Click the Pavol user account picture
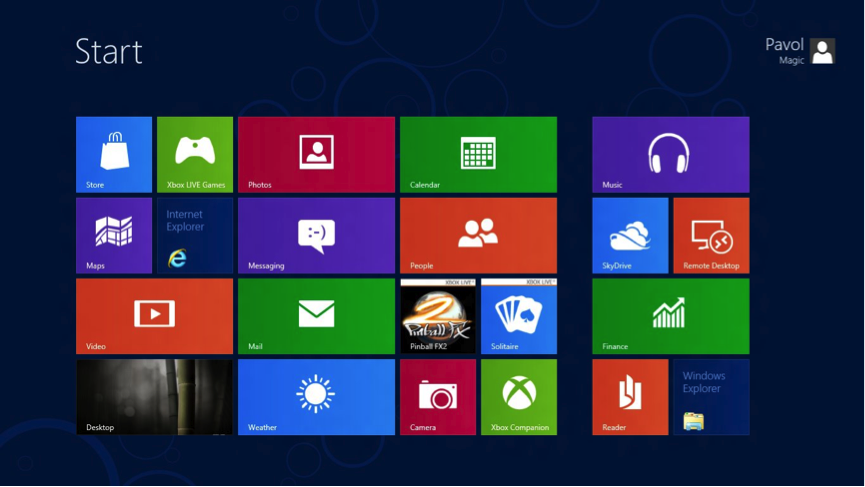Viewport: 865px width, 487px height. pyautogui.click(x=822, y=52)
